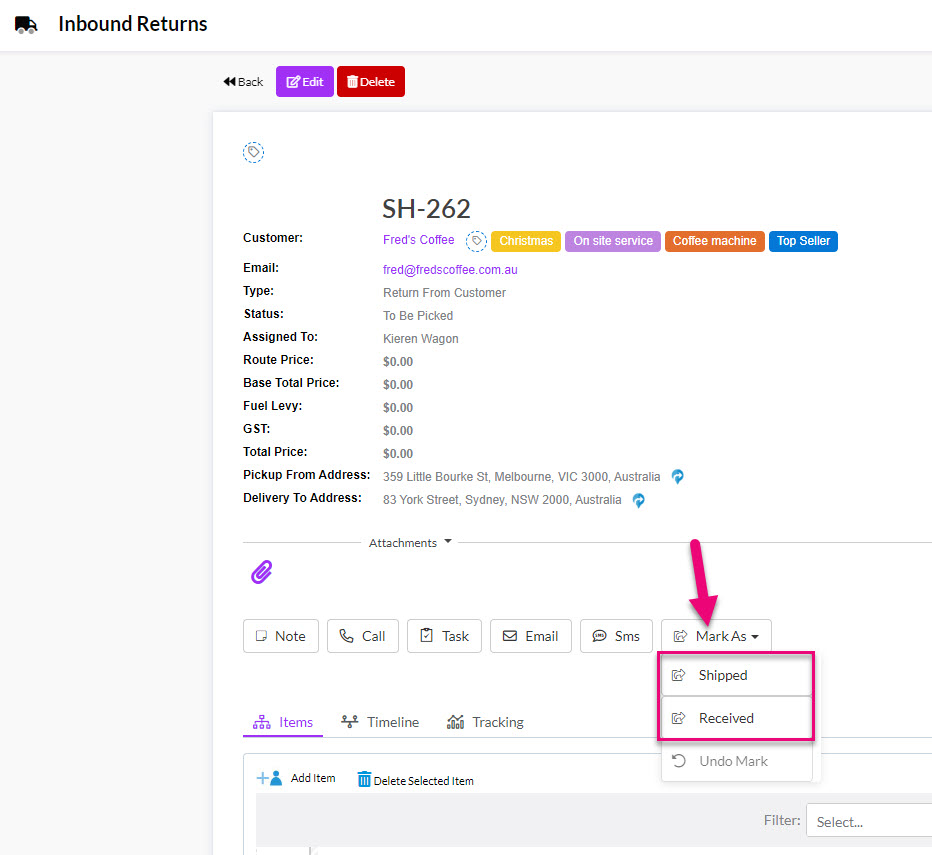Select Shipped from Mark As menu

click(x=736, y=675)
